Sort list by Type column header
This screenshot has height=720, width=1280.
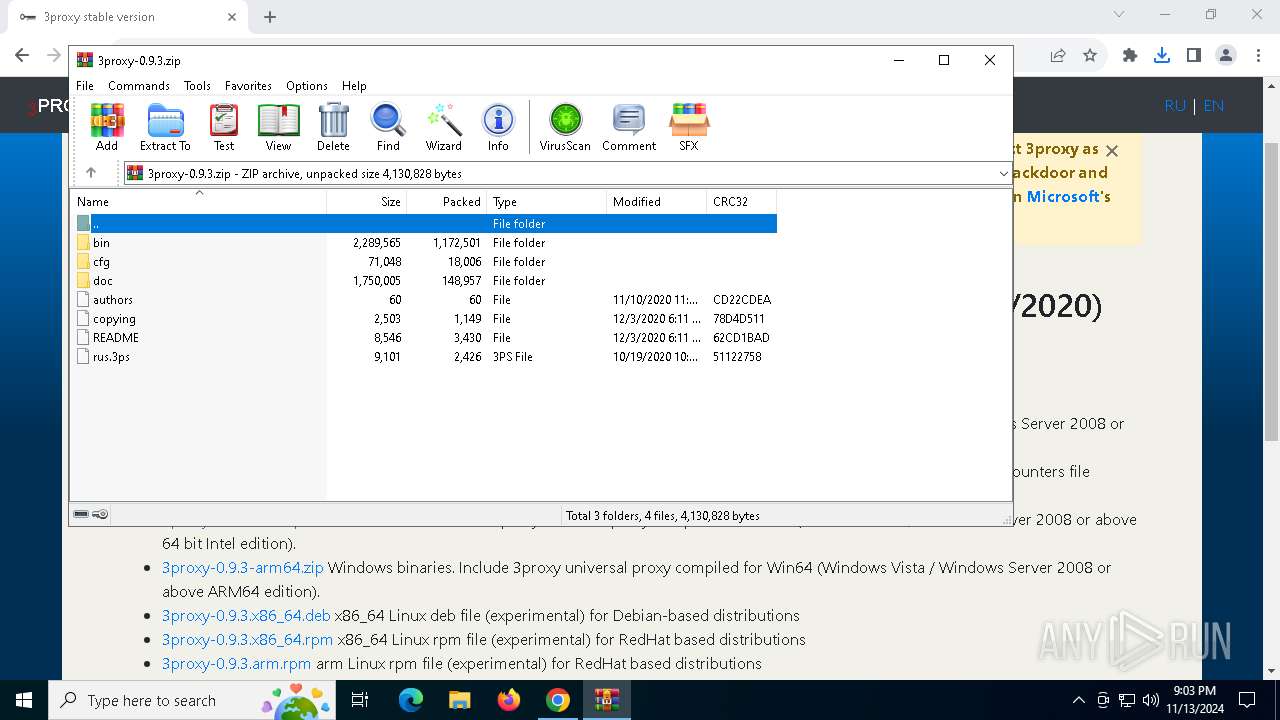pyautogui.click(x=546, y=201)
